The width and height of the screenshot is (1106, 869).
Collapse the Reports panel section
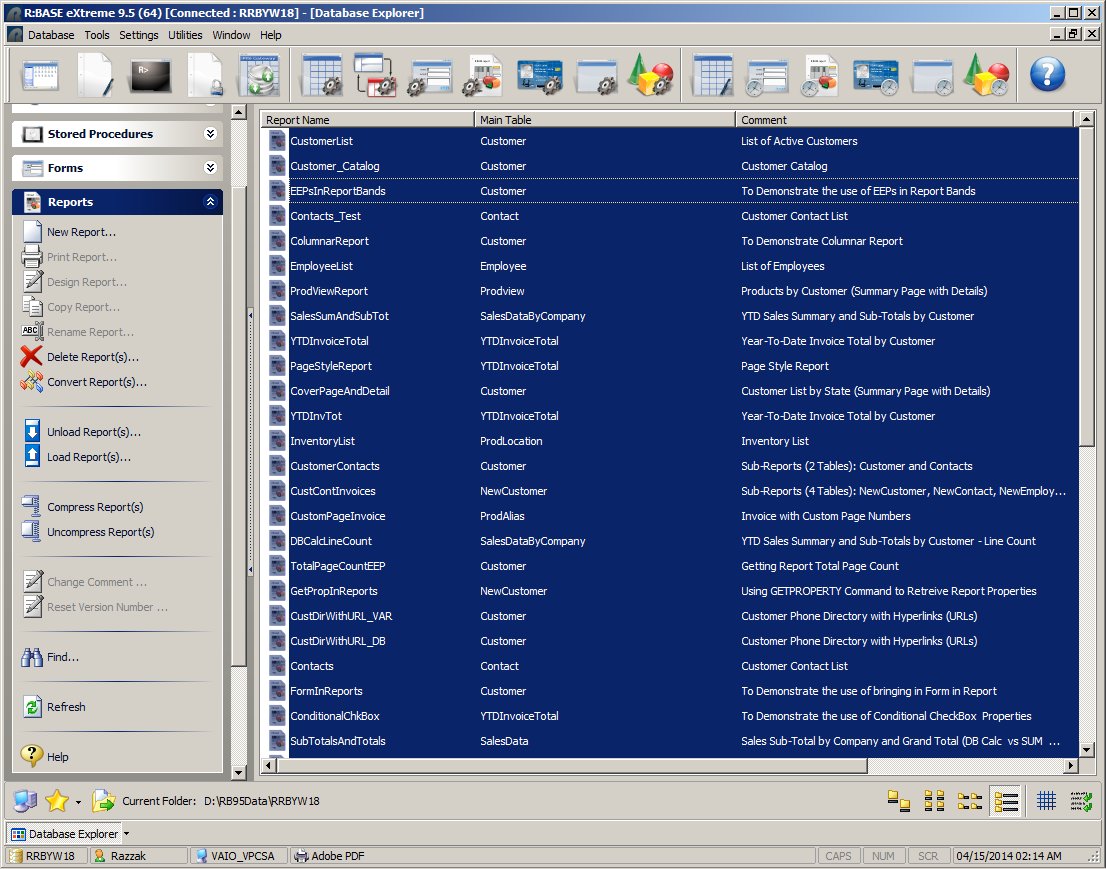click(210, 202)
